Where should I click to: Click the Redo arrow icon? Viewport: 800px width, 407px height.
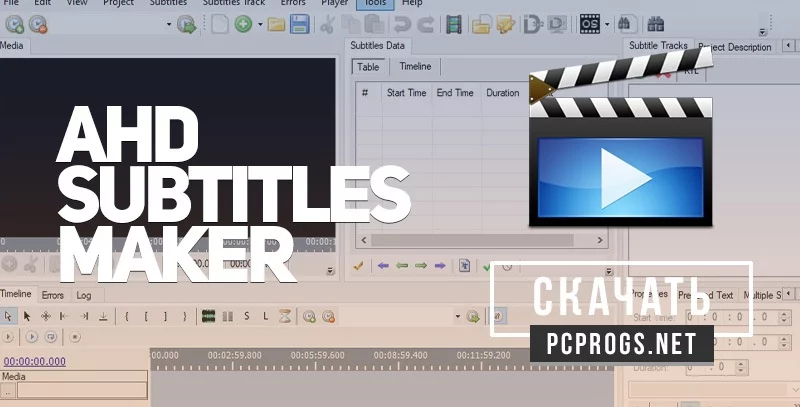(x=426, y=24)
